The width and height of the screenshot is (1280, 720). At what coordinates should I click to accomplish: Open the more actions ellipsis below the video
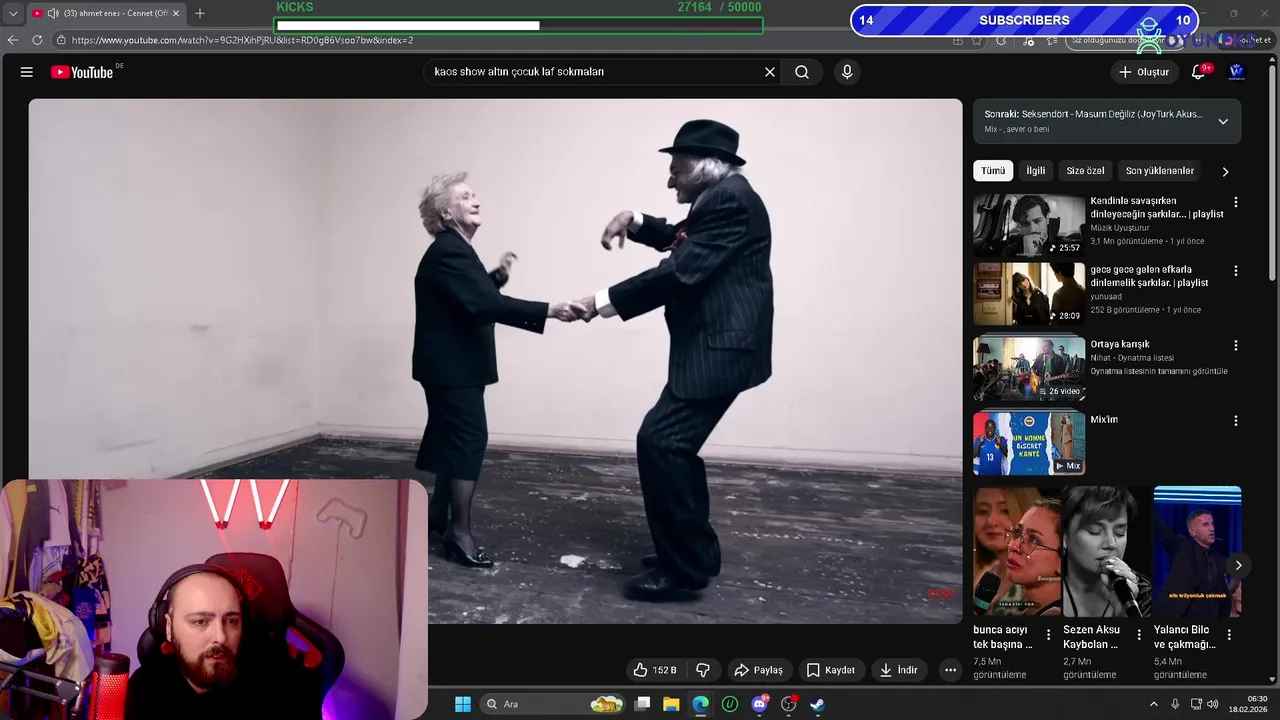pyautogui.click(x=950, y=670)
